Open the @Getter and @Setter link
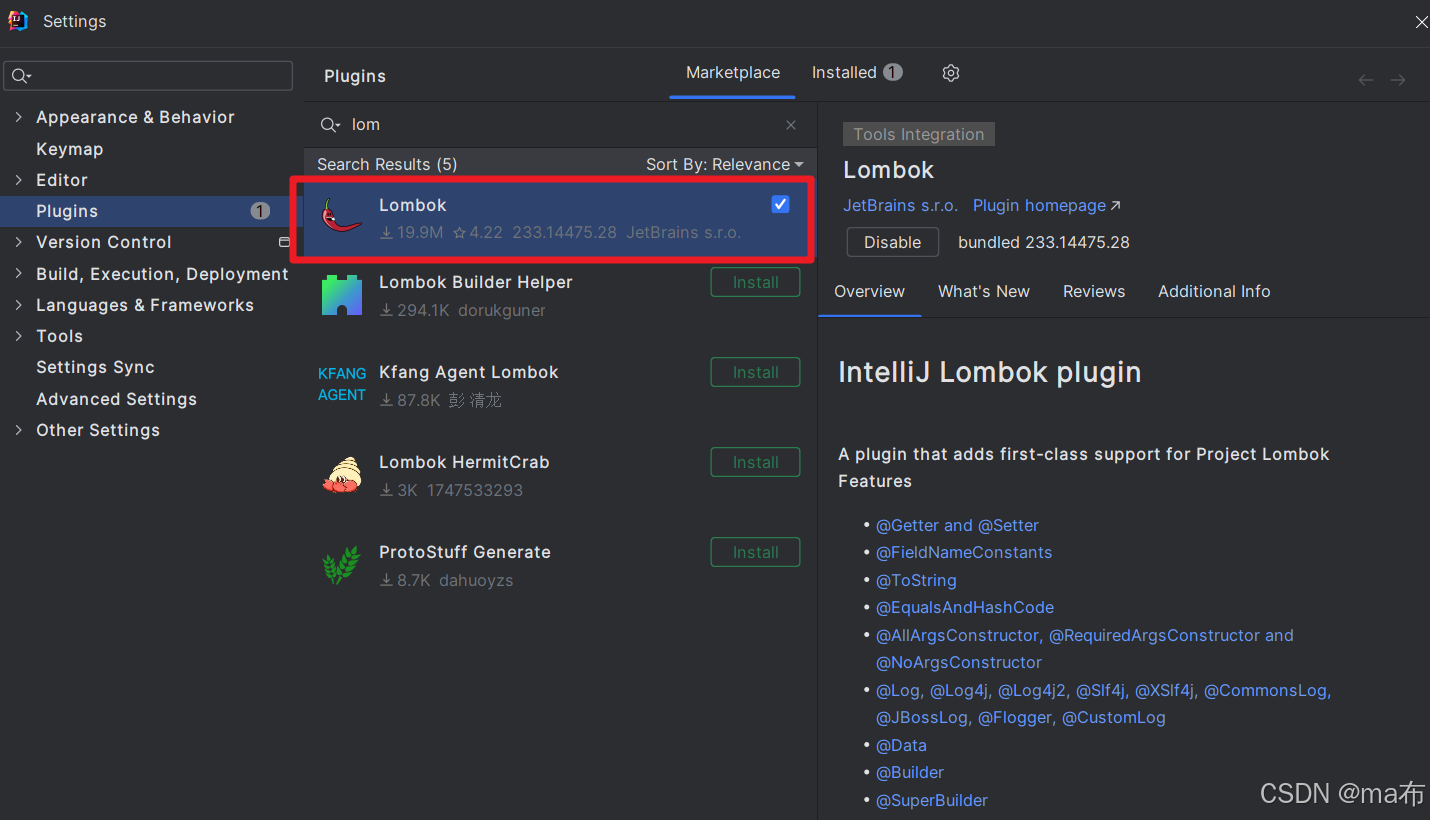1430x820 pixels. (957, 525)
